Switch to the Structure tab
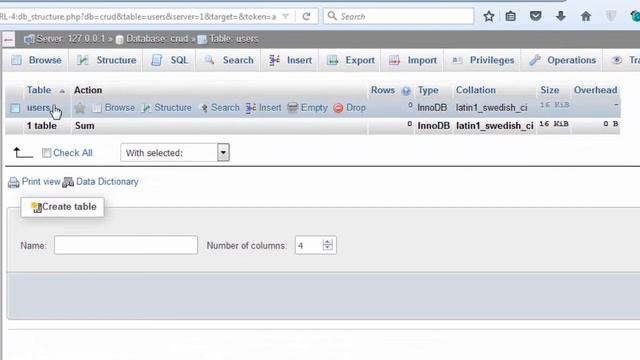The width and height of the screenshot is (640, 360). point(106,60)
